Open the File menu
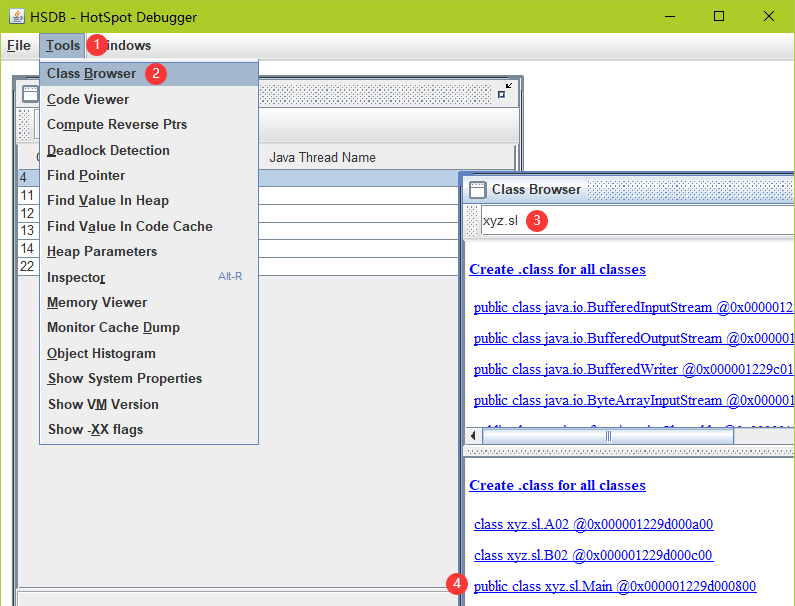 (19, 46)
